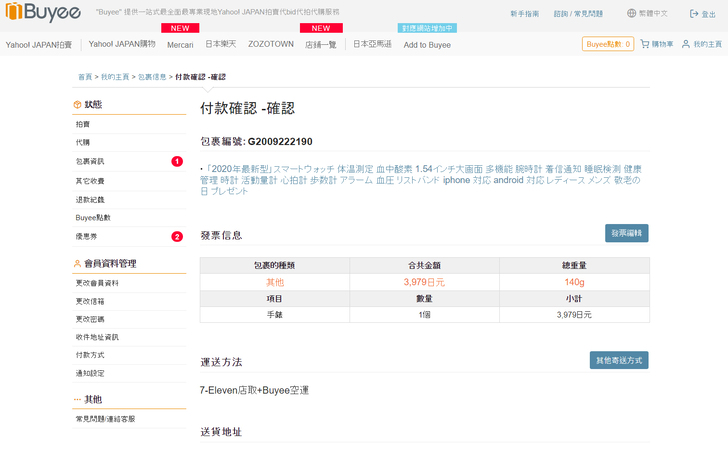
Task: Click the My Page person icon
Action: [686, 44]
